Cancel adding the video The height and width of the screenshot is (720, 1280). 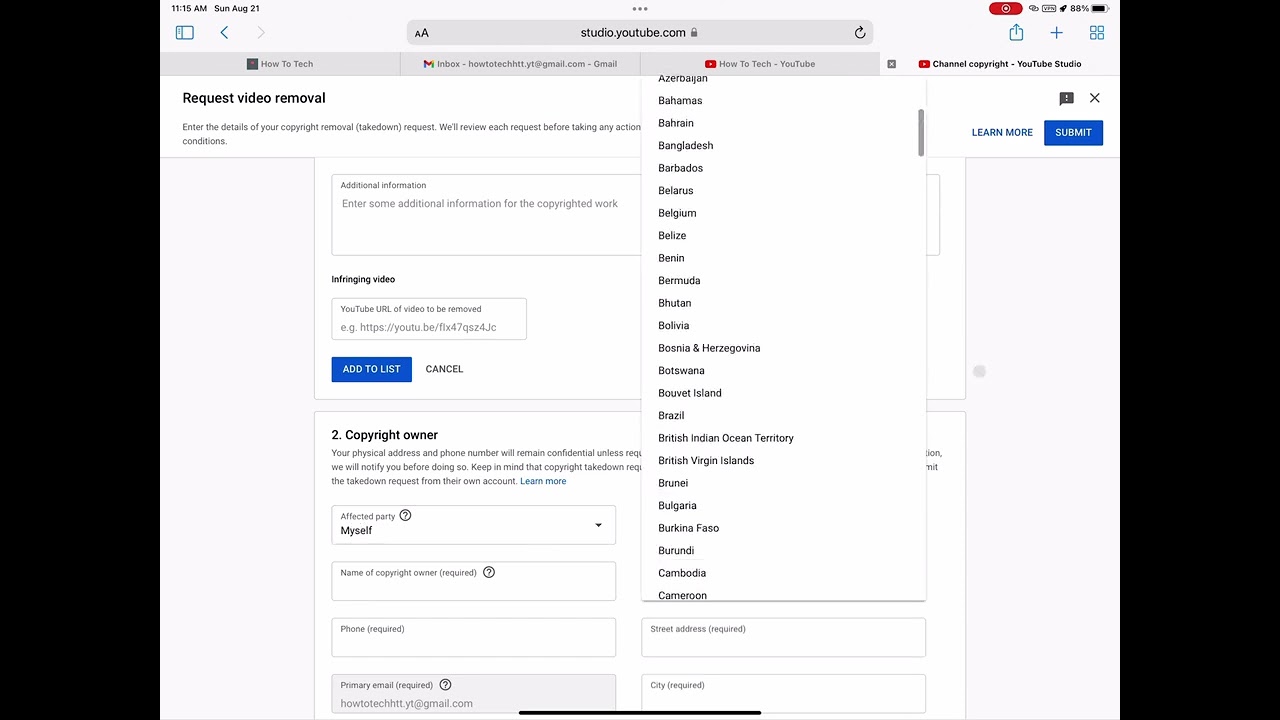pos(444,369)
